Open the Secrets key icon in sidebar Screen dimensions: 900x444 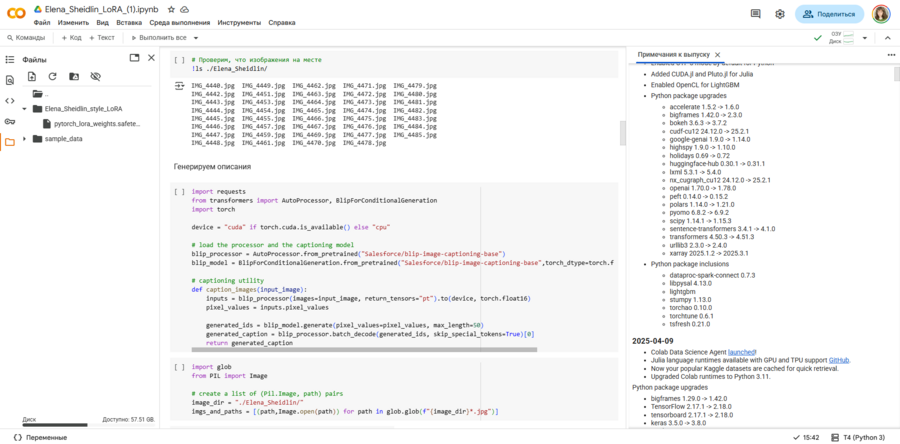click(9, 121)
